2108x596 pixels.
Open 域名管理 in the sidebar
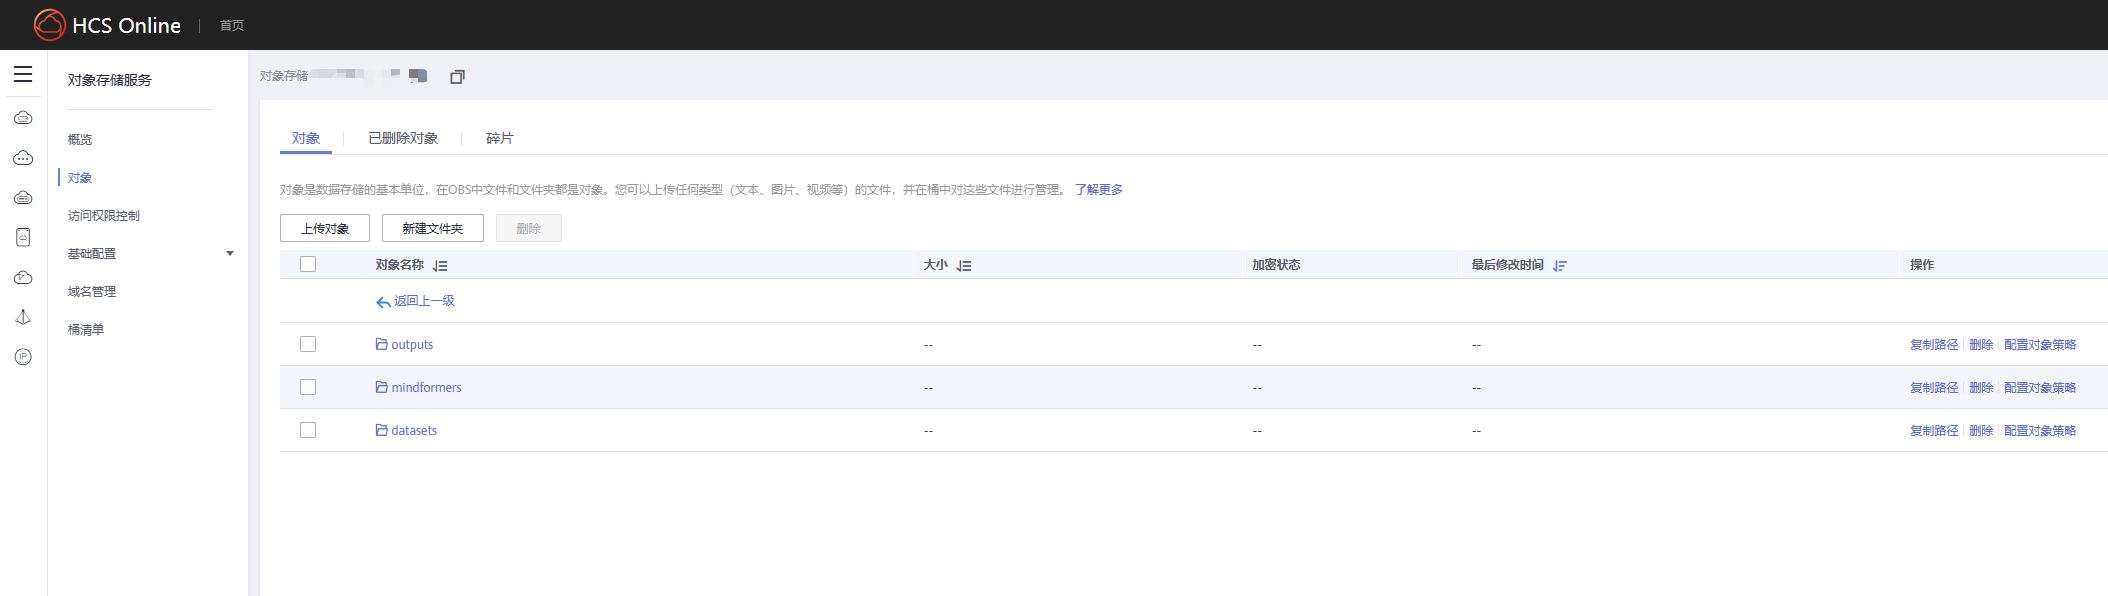(92, 292)
